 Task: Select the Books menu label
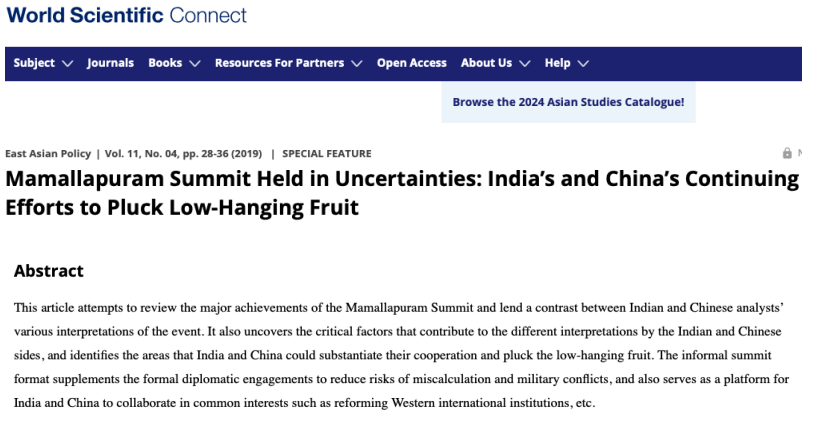click(x=165, y=63)
